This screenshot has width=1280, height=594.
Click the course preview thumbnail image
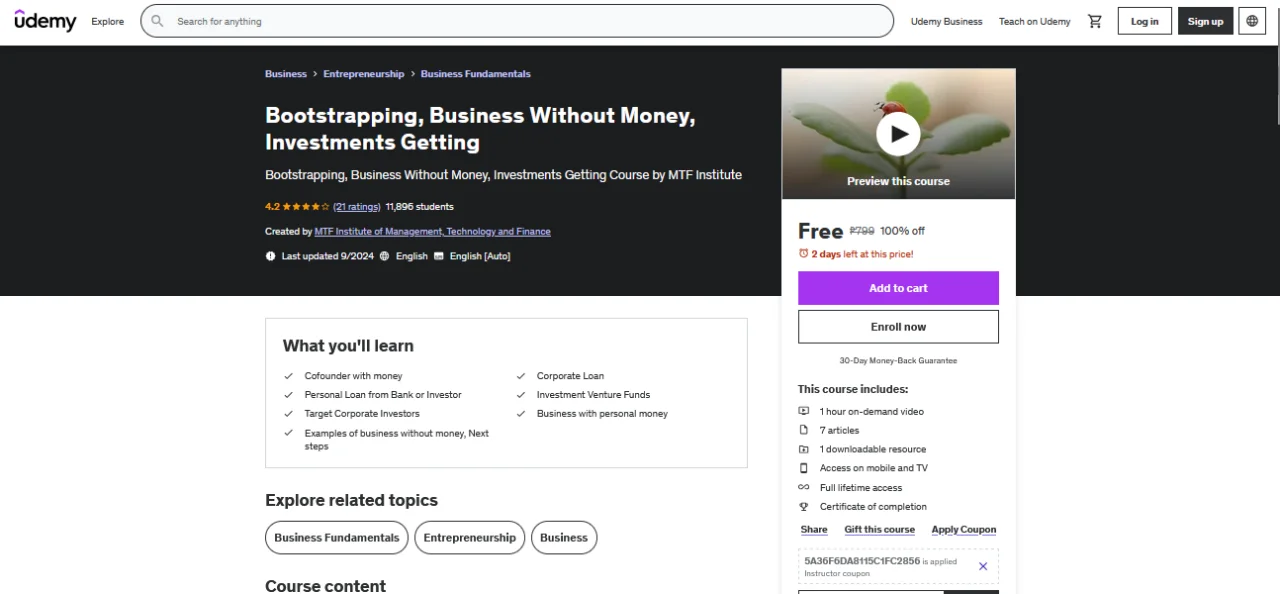click(898, 134)
